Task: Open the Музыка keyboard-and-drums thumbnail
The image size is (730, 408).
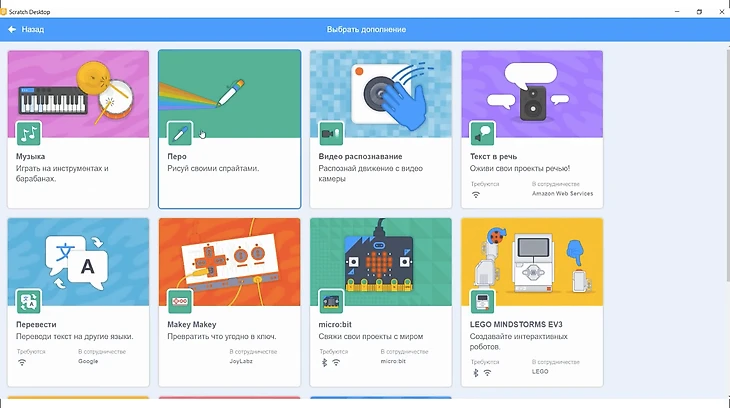Action: 78,94
